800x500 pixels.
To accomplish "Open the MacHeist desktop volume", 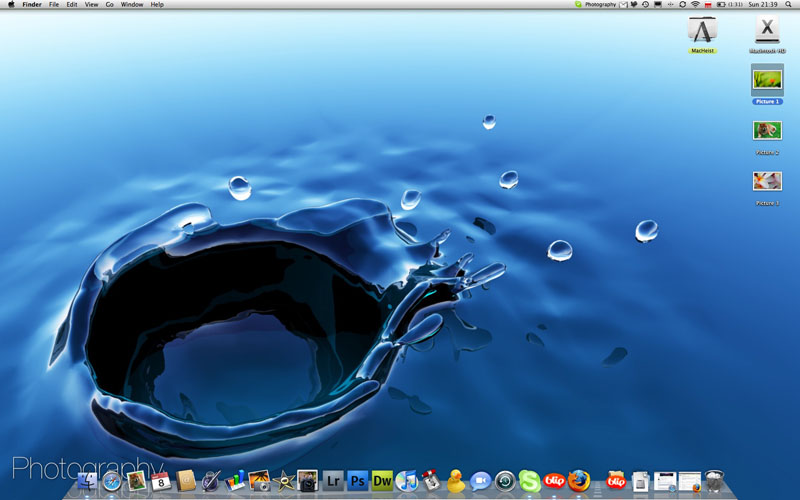I will click(703, 35).
